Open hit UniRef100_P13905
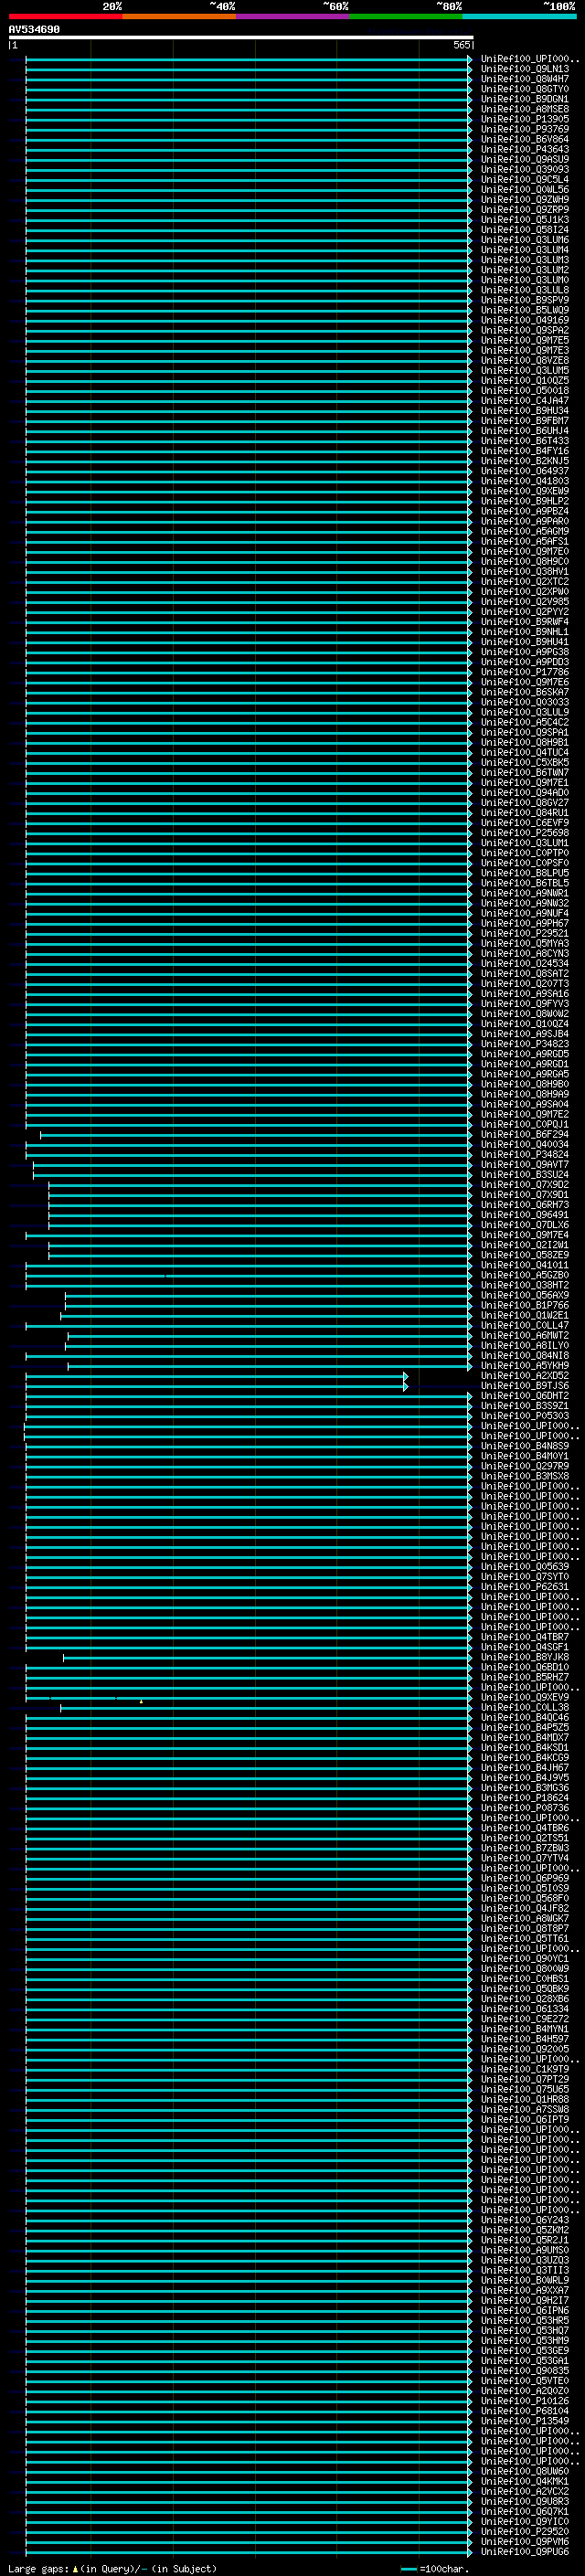This screenshot has width=585, height=2576. (x=525, y=119)
